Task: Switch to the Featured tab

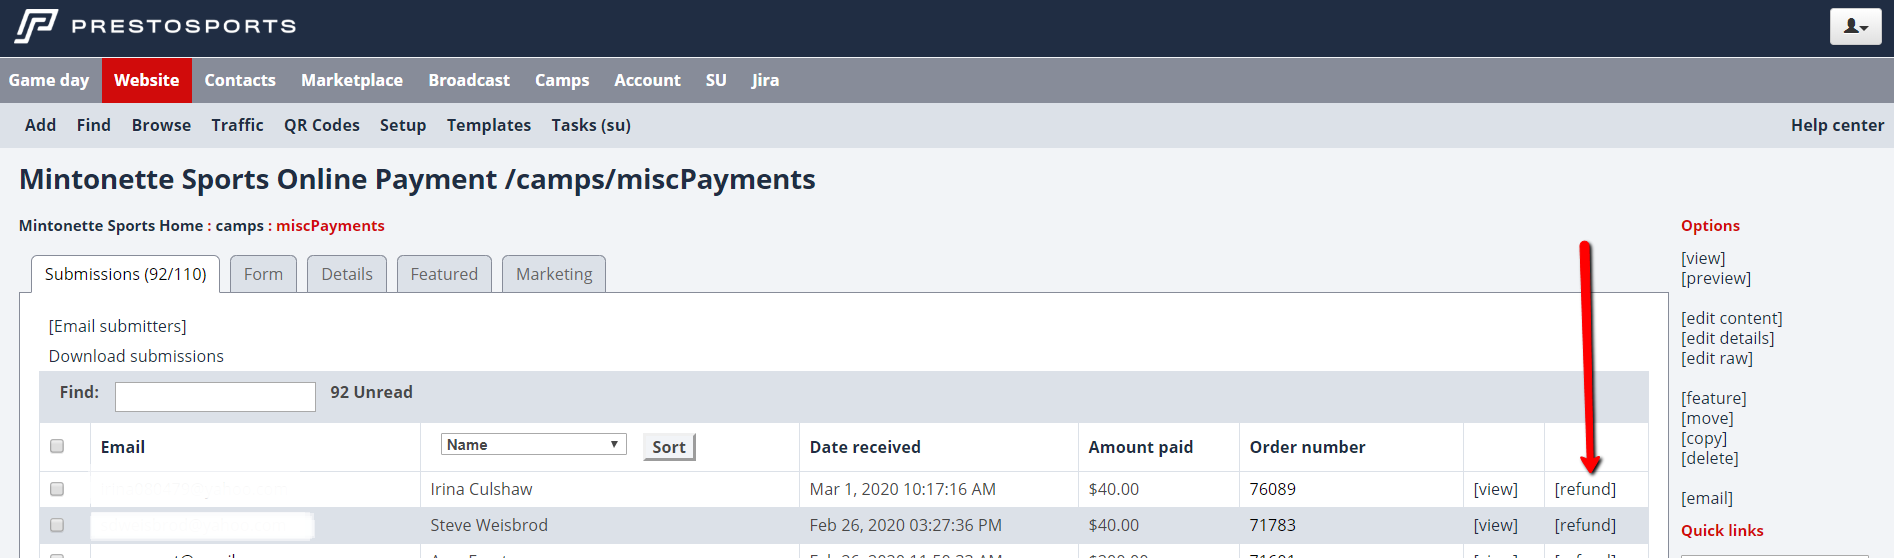Action: click(x=444, y=274)
